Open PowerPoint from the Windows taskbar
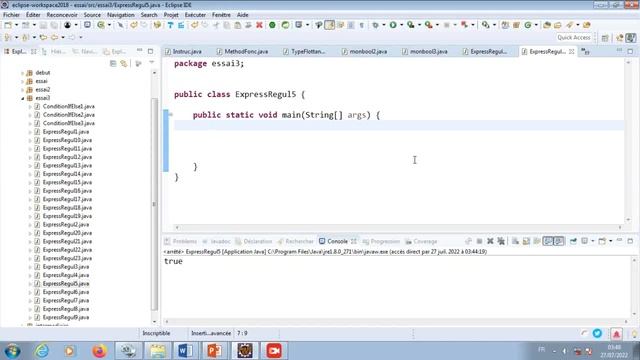 coord(215,351)
